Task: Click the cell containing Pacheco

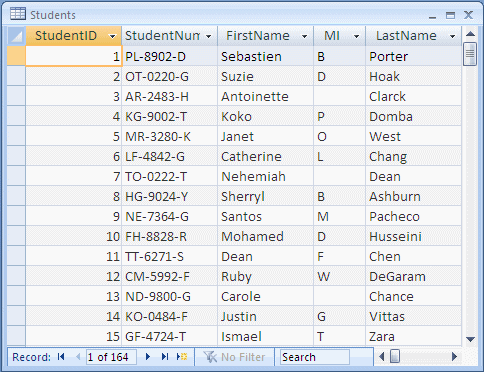Action: coord(414,216)
